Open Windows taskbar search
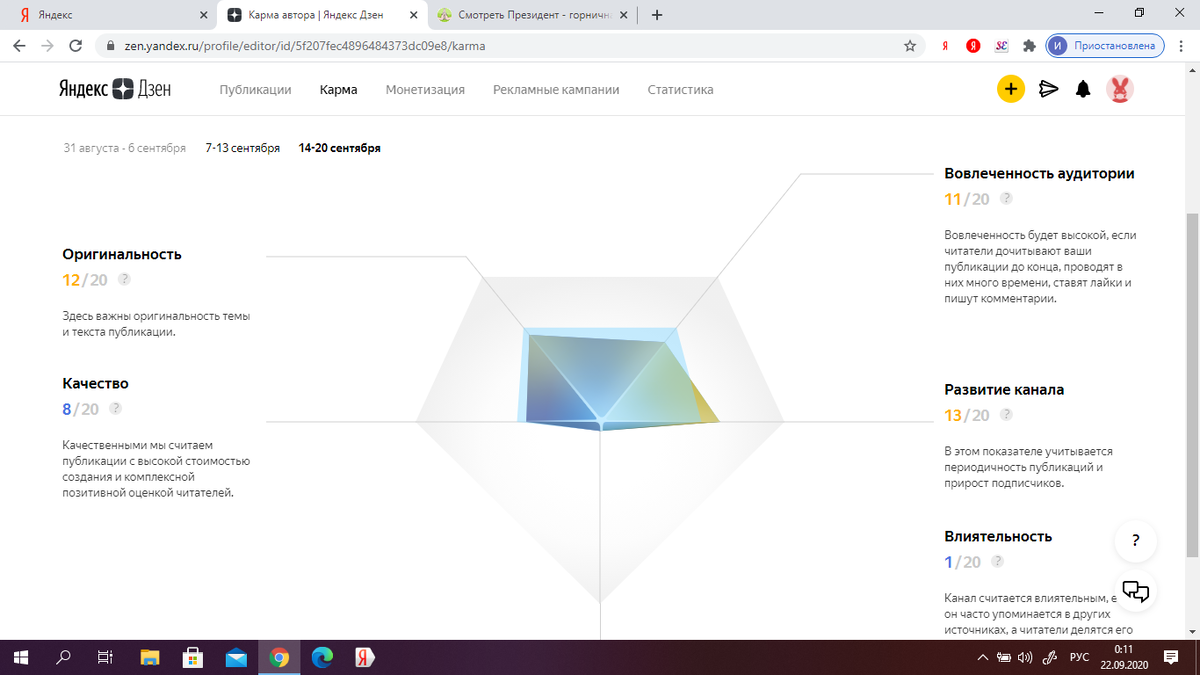 63,657
